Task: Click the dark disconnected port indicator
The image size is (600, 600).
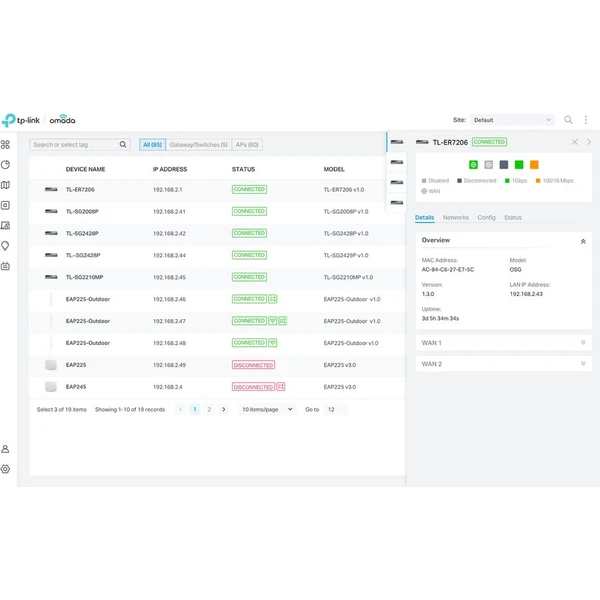Action: coord(504,165)
